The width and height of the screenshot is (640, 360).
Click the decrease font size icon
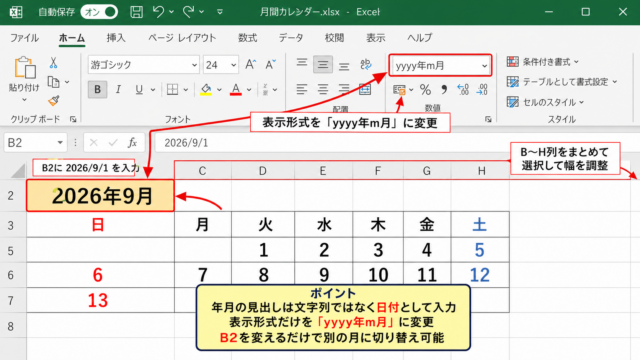pos(270,64)
